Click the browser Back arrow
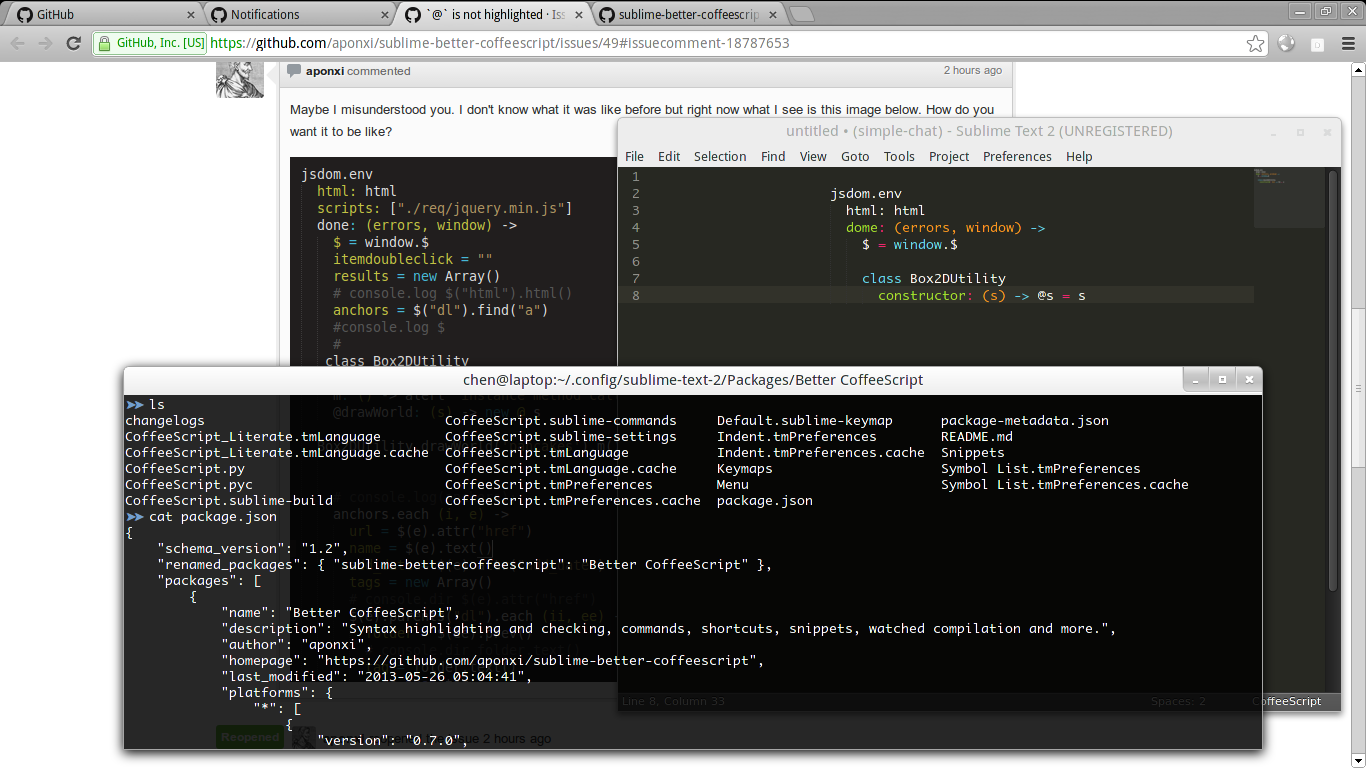Viewport: 1366px width, 768px height. [x=18, y=43]
